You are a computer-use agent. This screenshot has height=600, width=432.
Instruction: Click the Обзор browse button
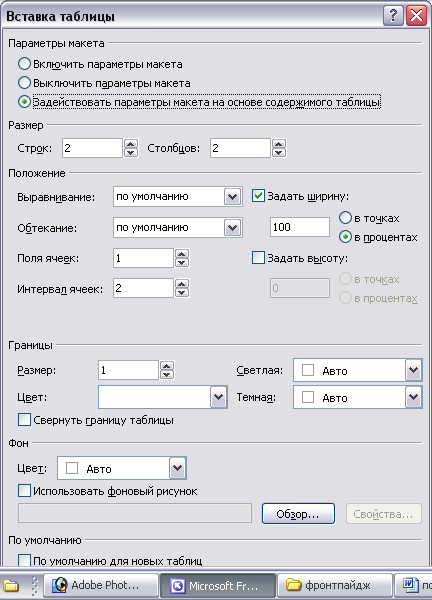click(x=298, y=514)
